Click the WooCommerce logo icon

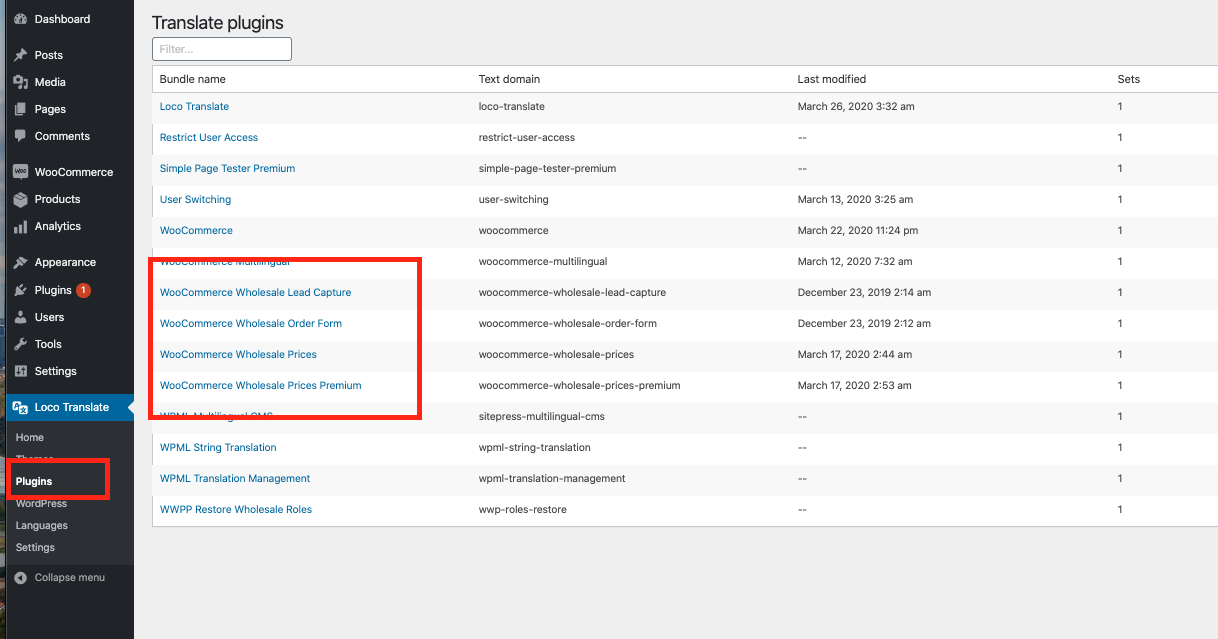pos(20,172)
